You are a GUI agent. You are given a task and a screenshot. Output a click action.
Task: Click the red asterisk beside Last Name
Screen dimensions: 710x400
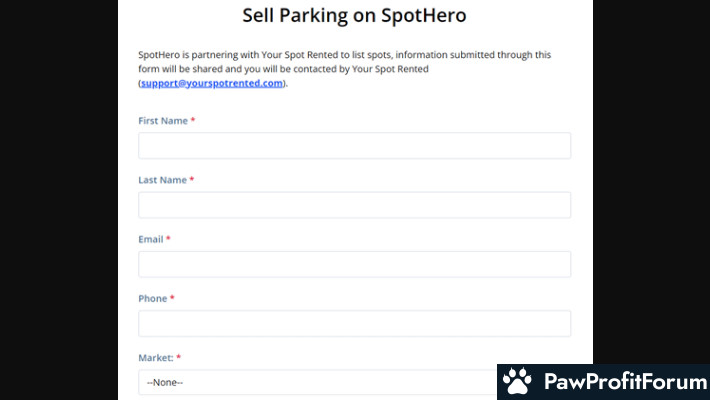tap(192, 179)
